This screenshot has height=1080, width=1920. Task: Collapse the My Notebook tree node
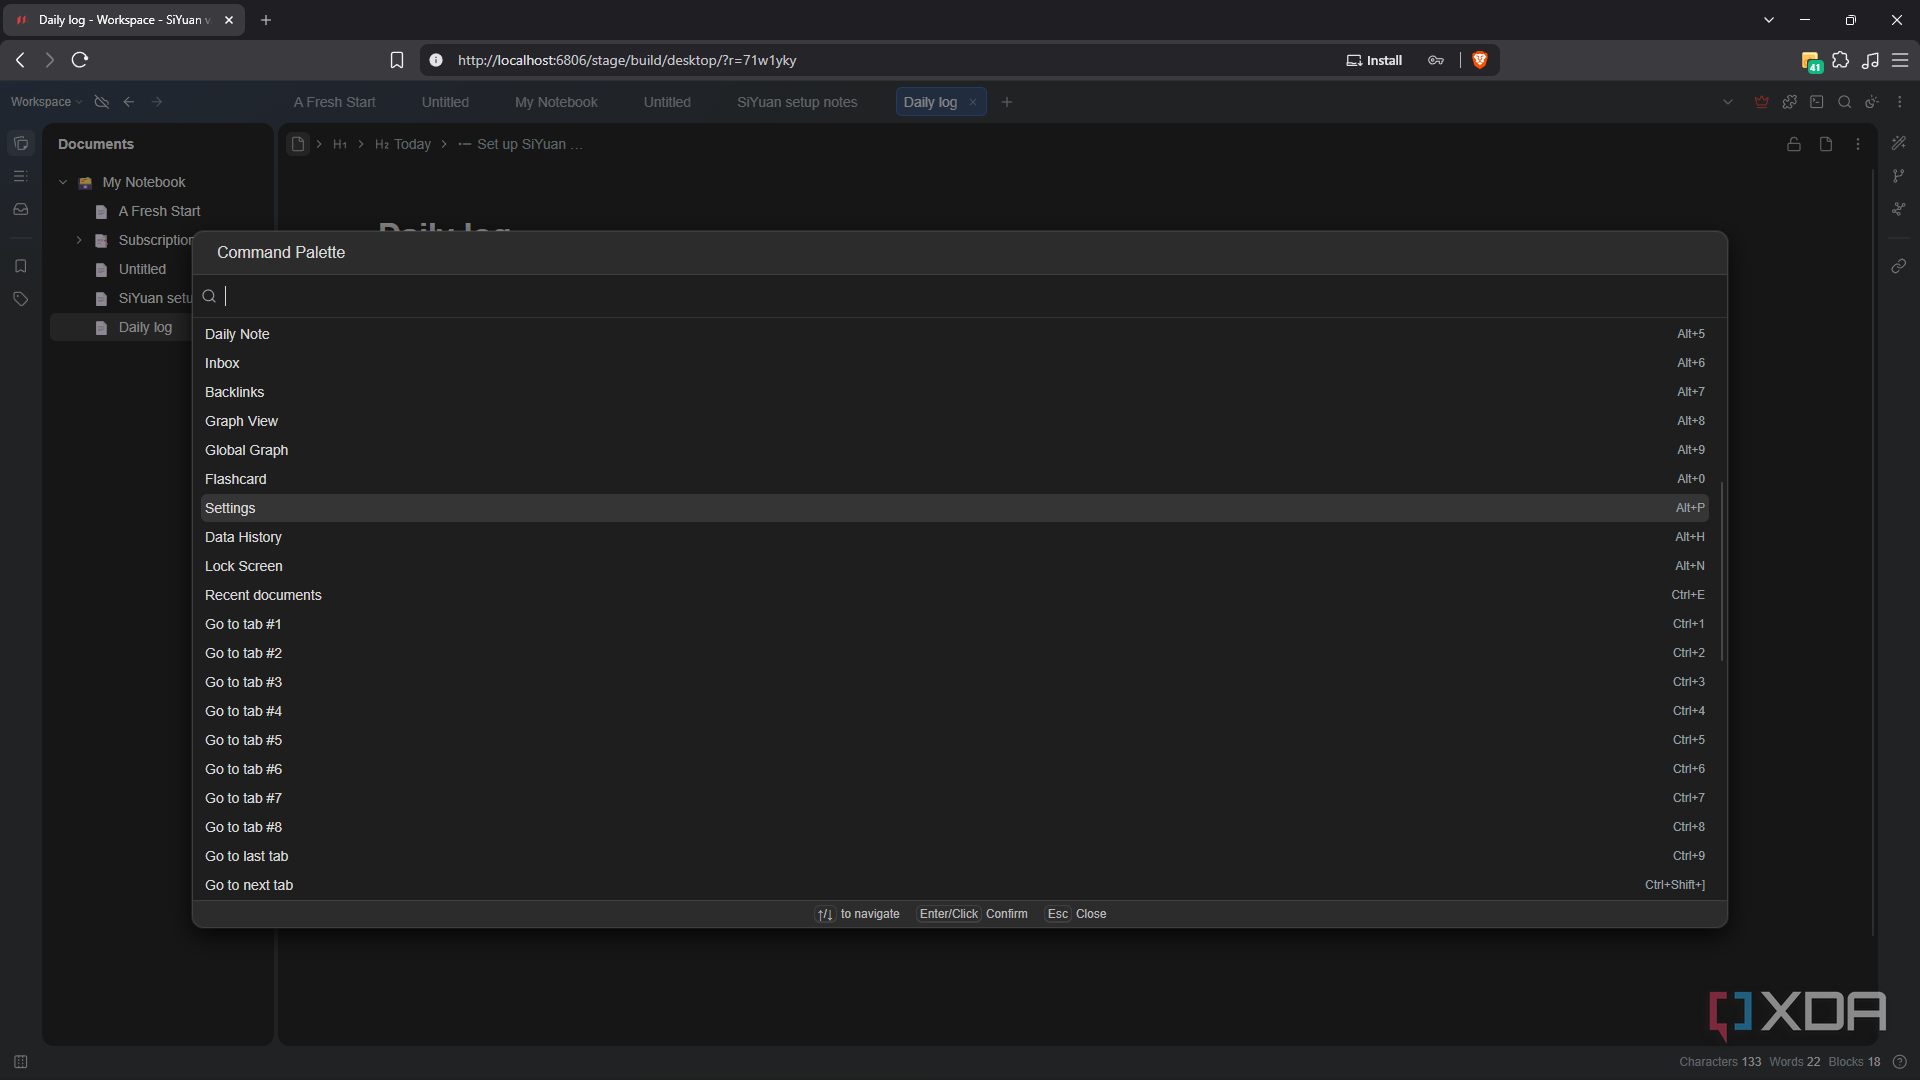pos(63,183)
